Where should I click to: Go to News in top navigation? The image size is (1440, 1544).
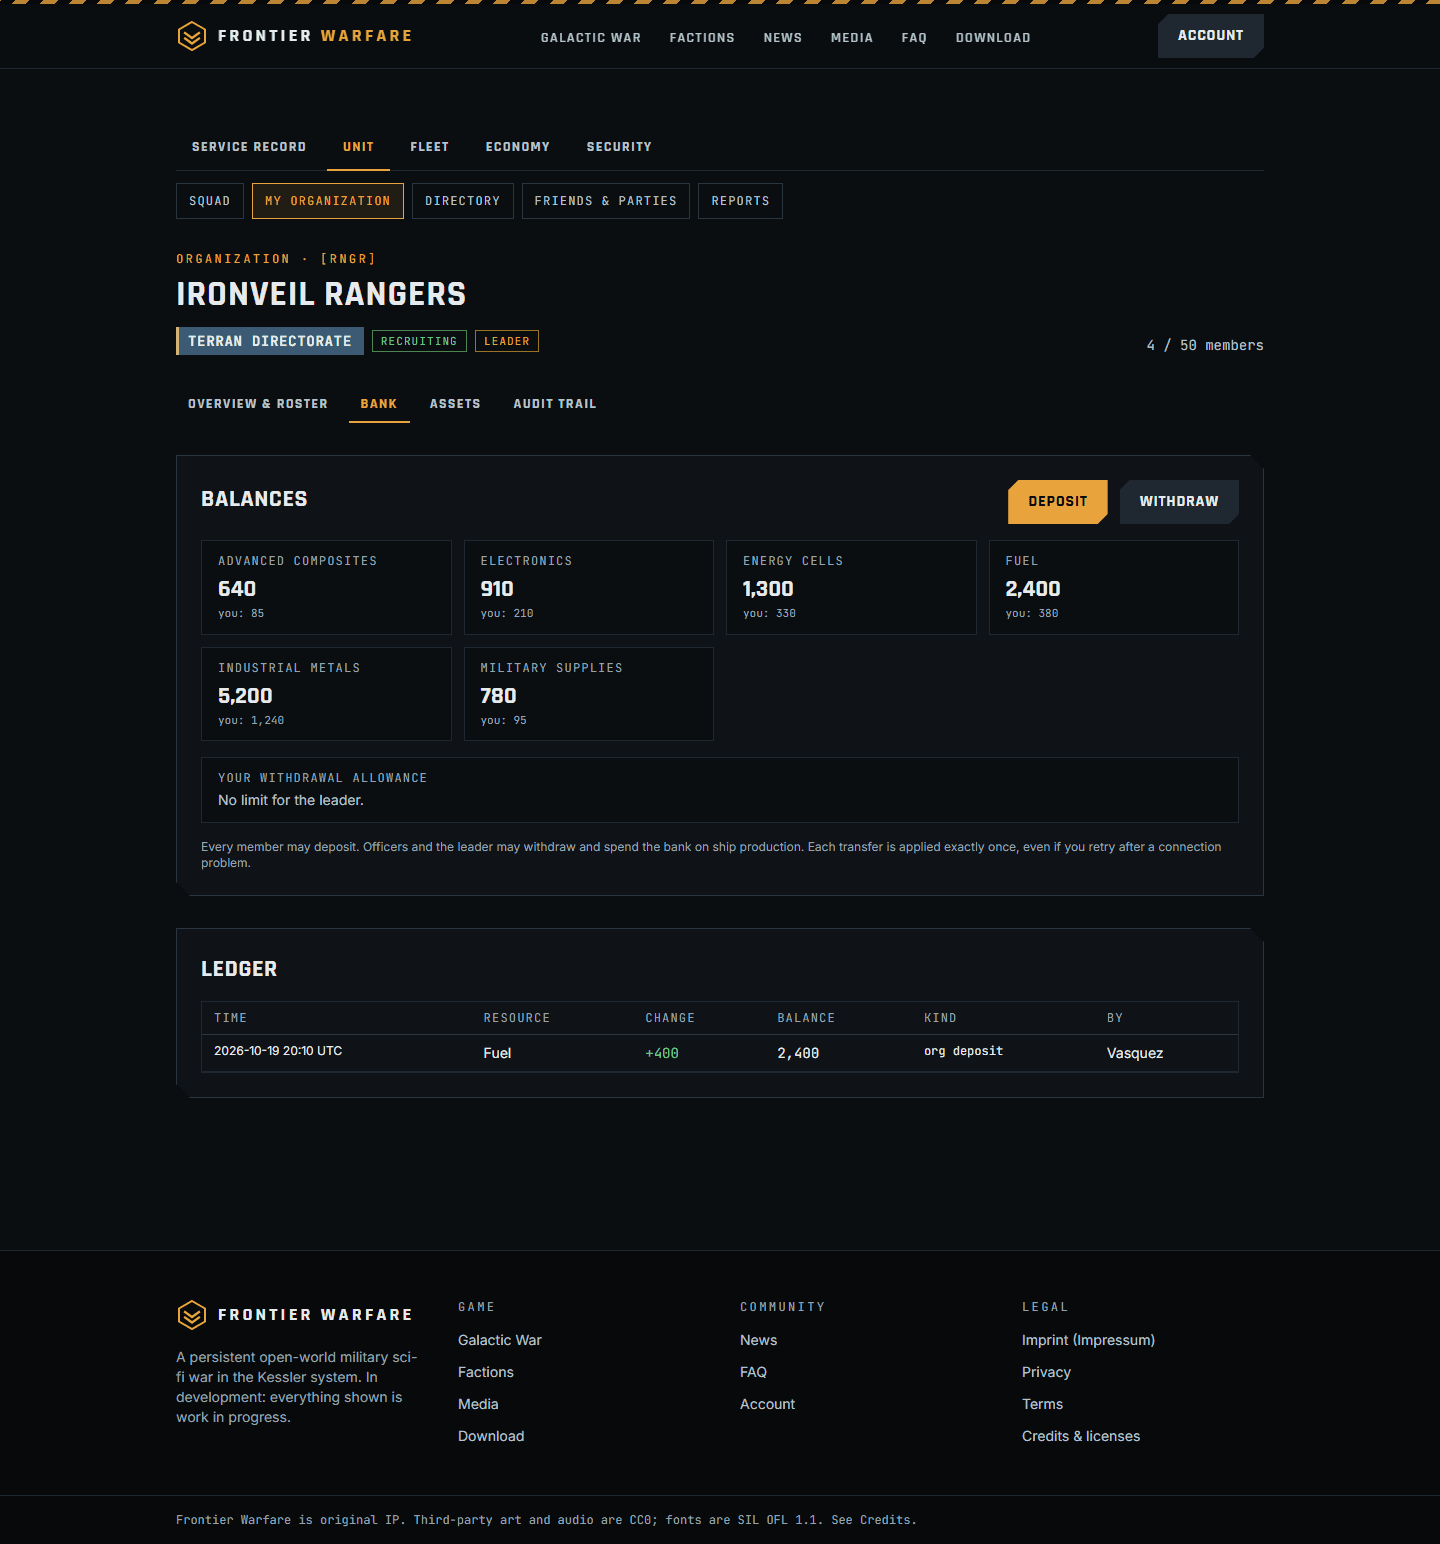(783, 38)
